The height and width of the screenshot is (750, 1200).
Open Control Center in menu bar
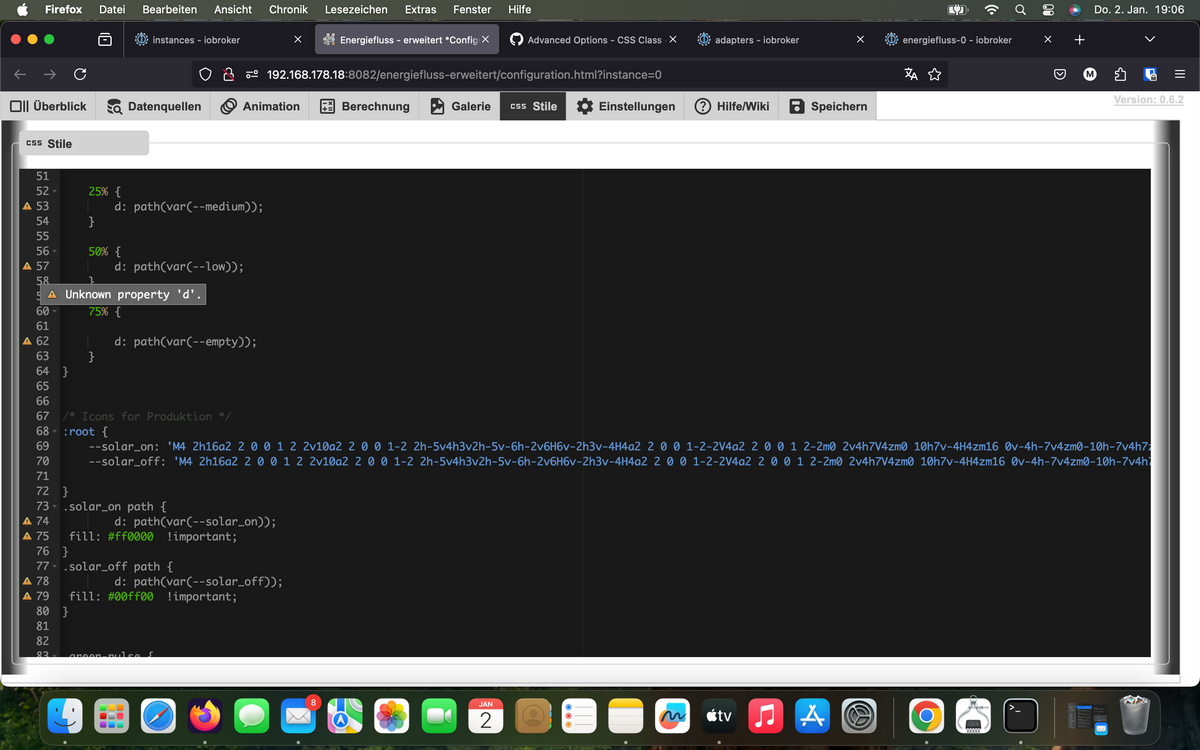[x=1048, y=10]
